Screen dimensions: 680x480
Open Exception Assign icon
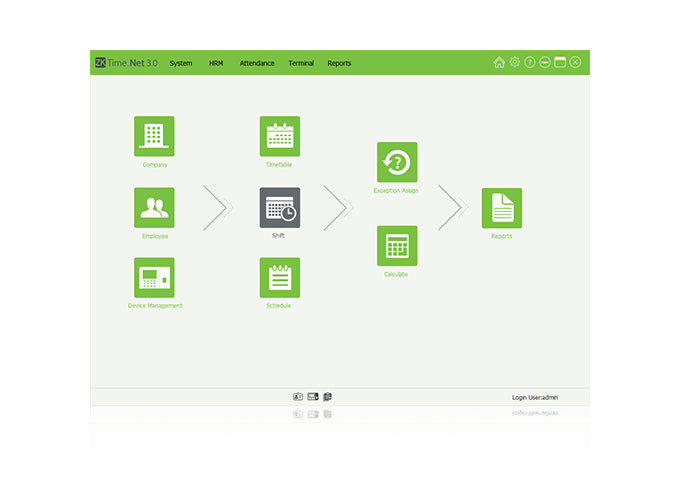tap(396, 162)
